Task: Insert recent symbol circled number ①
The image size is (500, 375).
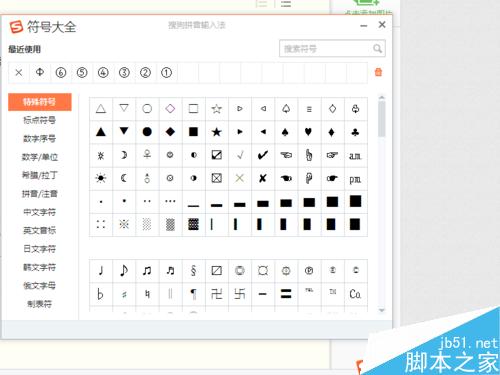Action: coord(166,72)
